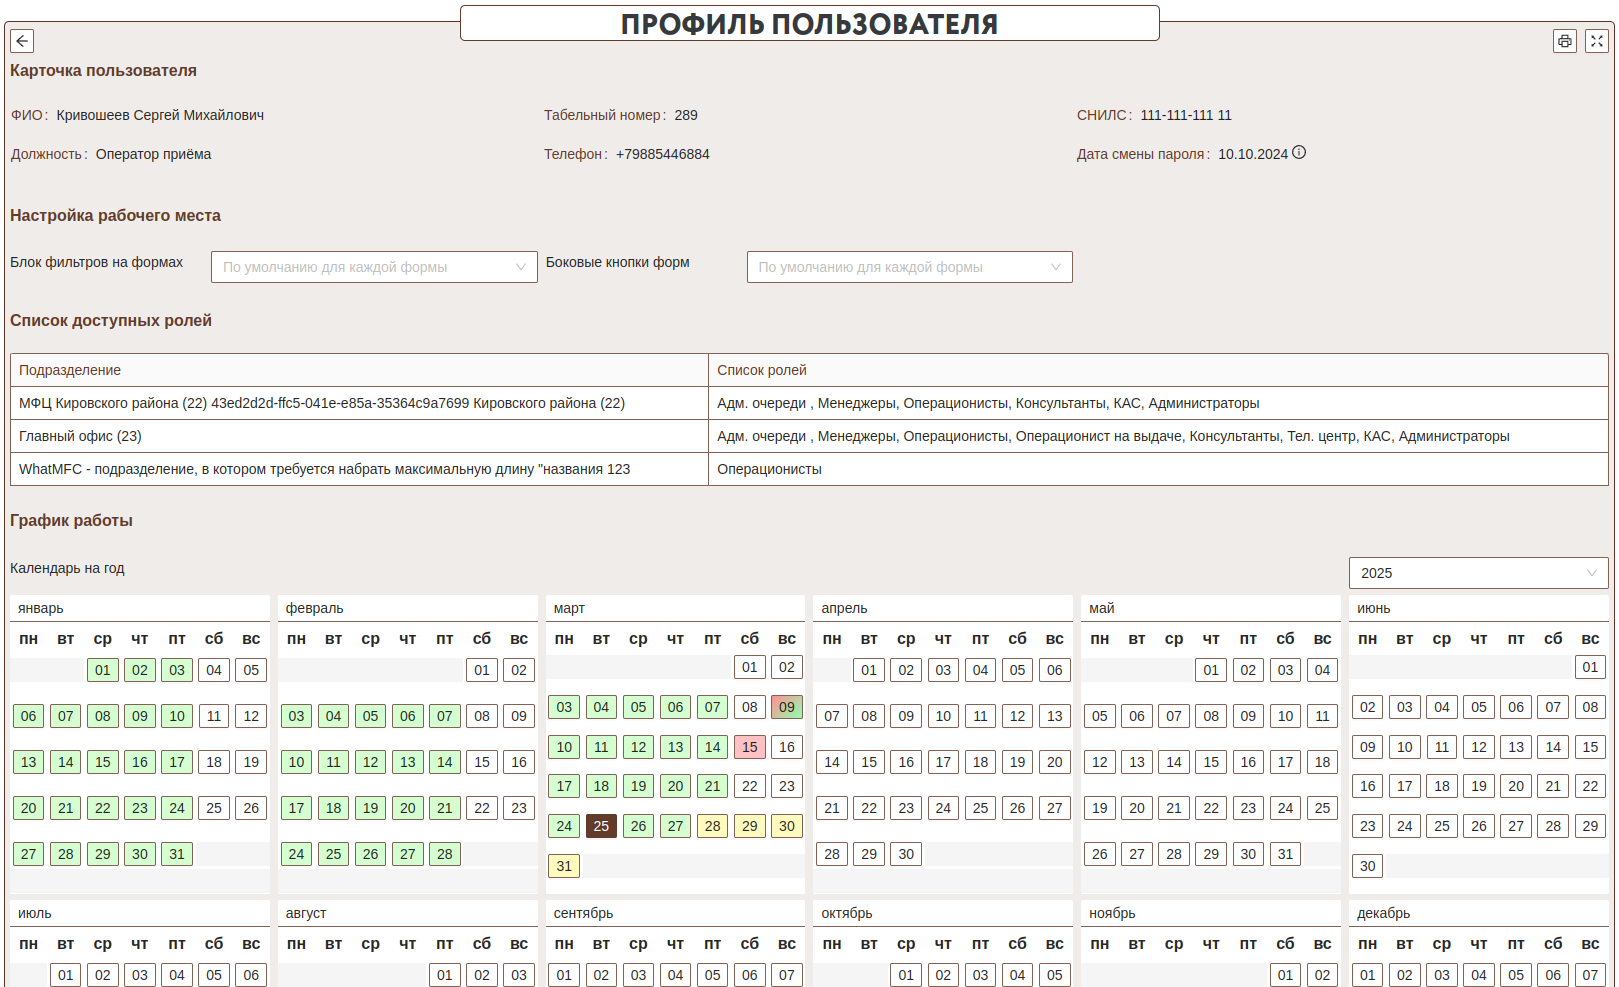Click the chevron in the side buttons dropdown

click(1055, 267)
